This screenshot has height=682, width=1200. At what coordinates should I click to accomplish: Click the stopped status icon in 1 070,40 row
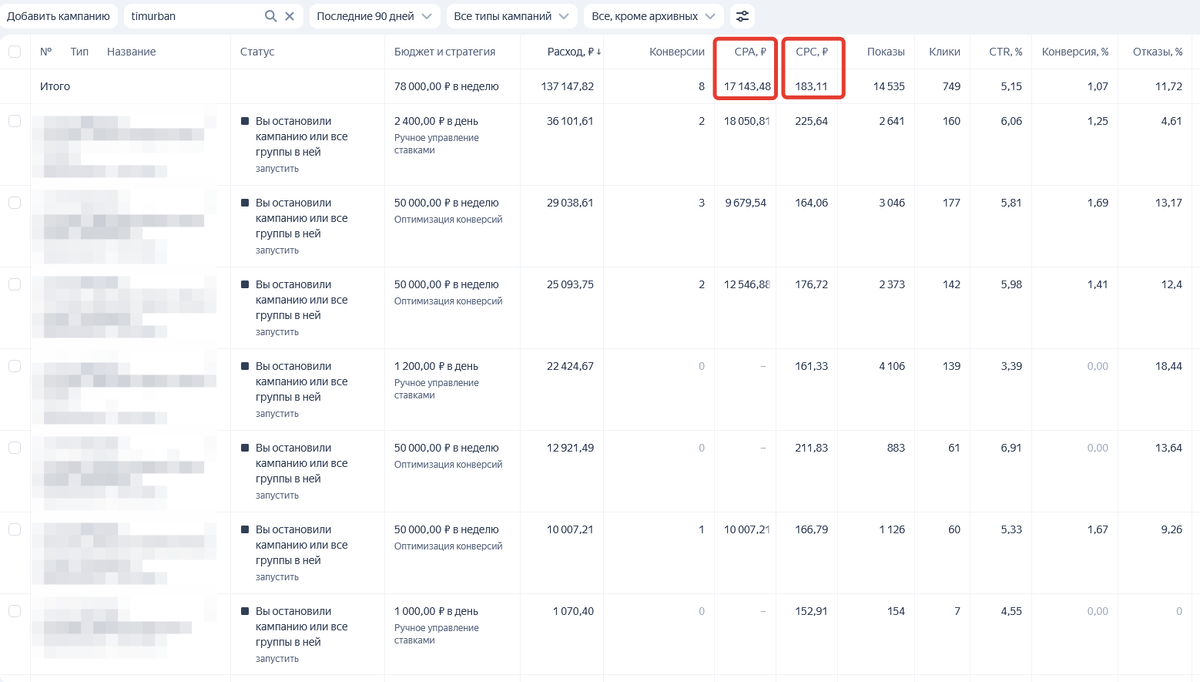(245, 611)
